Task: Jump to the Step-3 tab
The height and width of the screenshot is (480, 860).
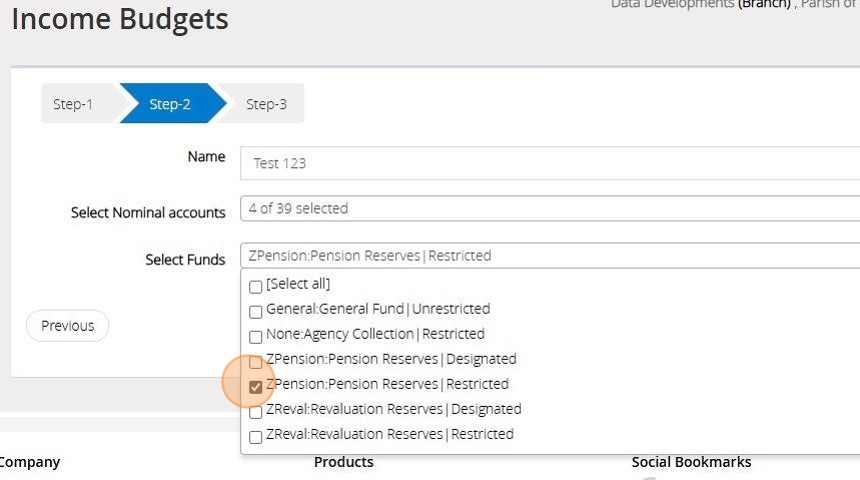Action: pos(266,104)
